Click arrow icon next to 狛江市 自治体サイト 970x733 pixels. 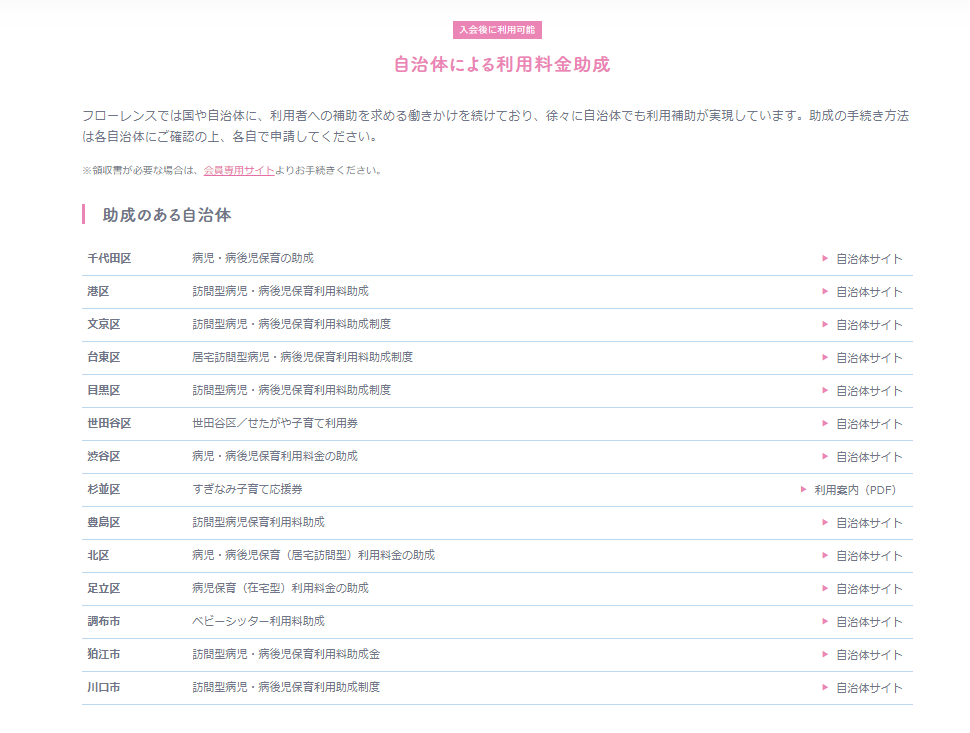pos(825,654)
